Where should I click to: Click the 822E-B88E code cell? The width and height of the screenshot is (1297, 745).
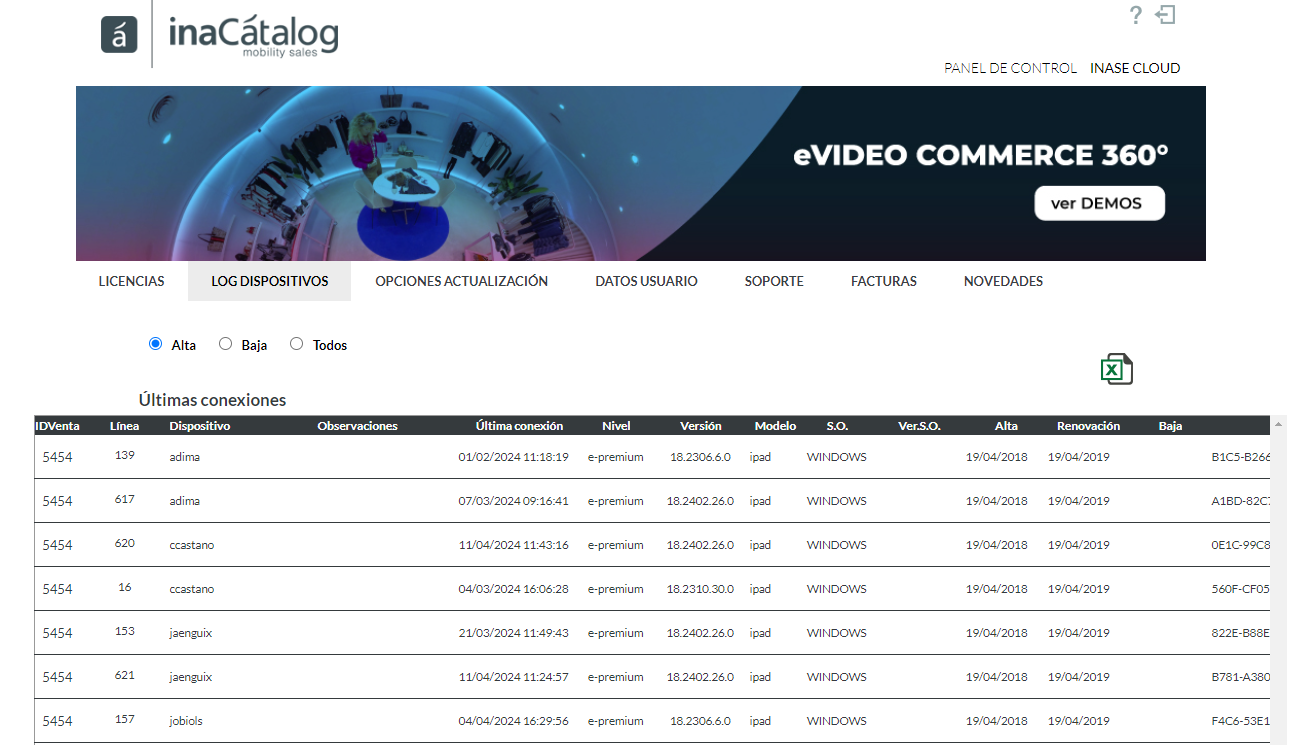[1241, 633]
